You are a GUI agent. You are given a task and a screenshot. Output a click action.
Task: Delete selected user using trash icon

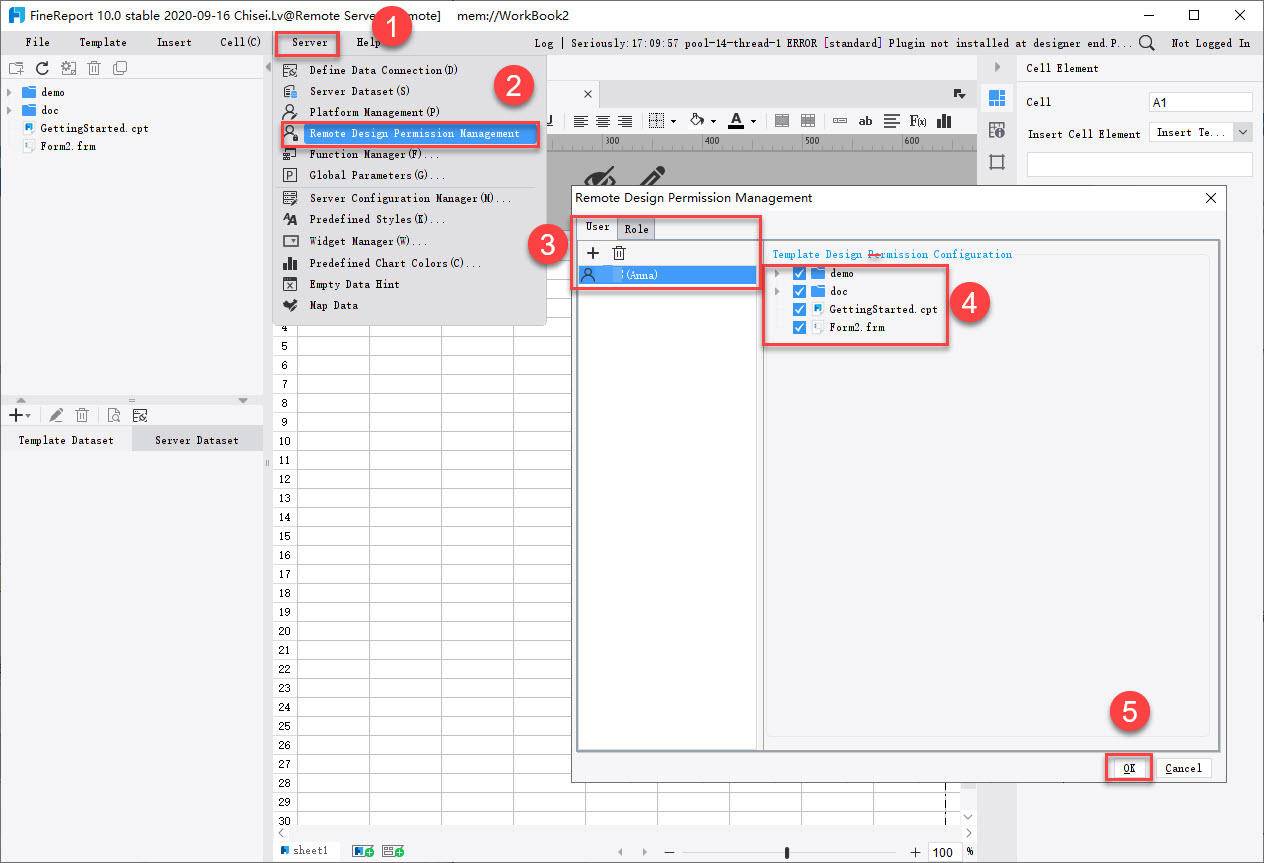(x=618, y=253)
